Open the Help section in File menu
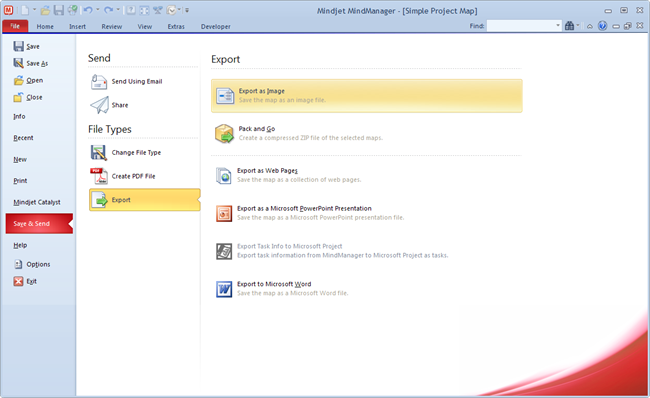The width and height of the screenshot is (650, 398). pyautogui.click(x=20, y=245)
